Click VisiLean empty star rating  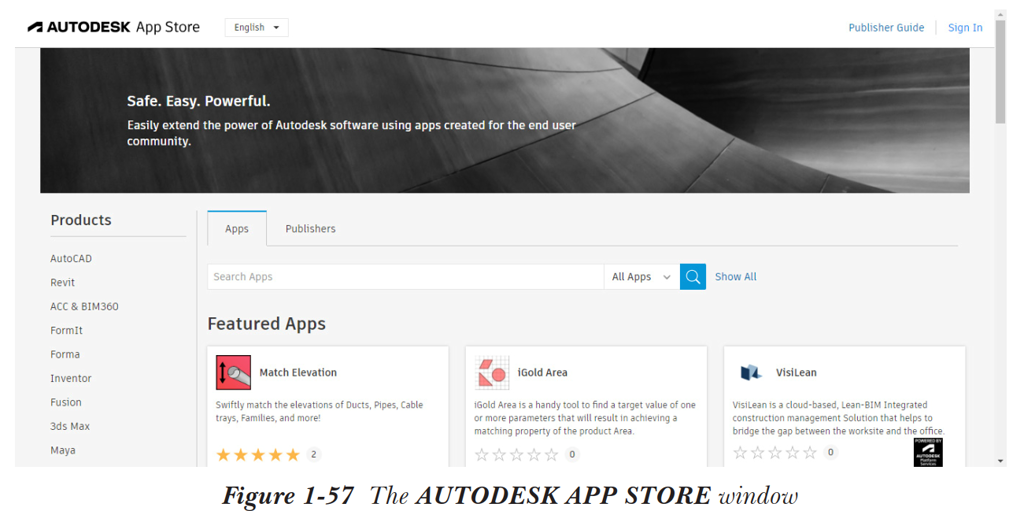(x=775, y=452)
